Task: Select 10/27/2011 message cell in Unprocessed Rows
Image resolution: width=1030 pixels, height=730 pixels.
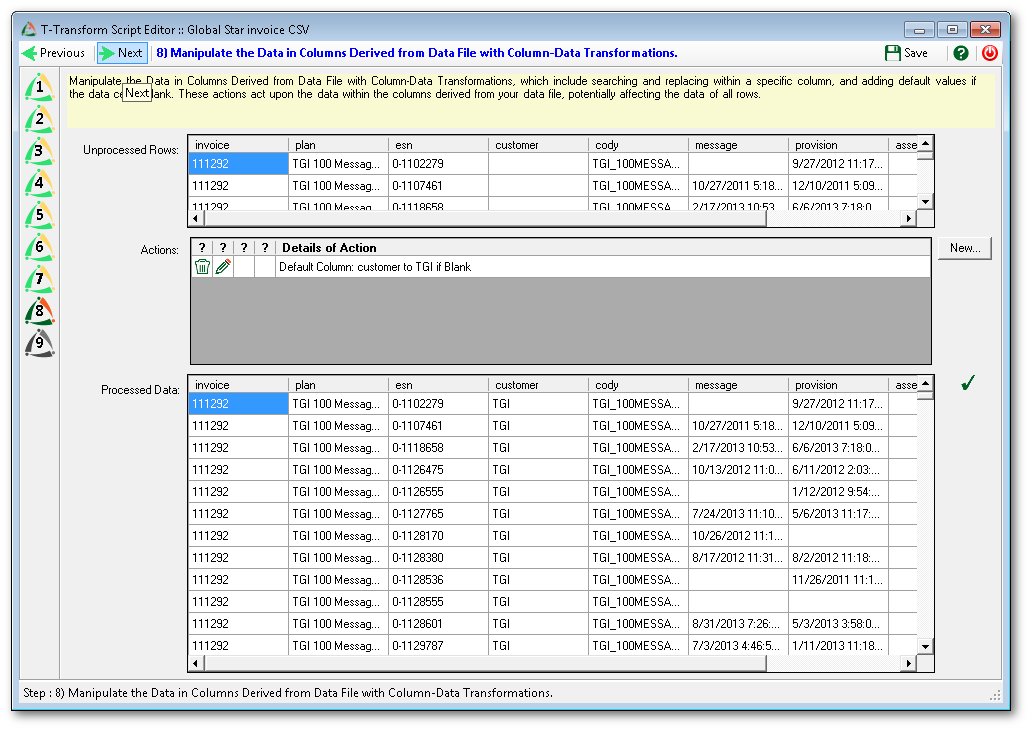Action: click(x=738, y=186)
